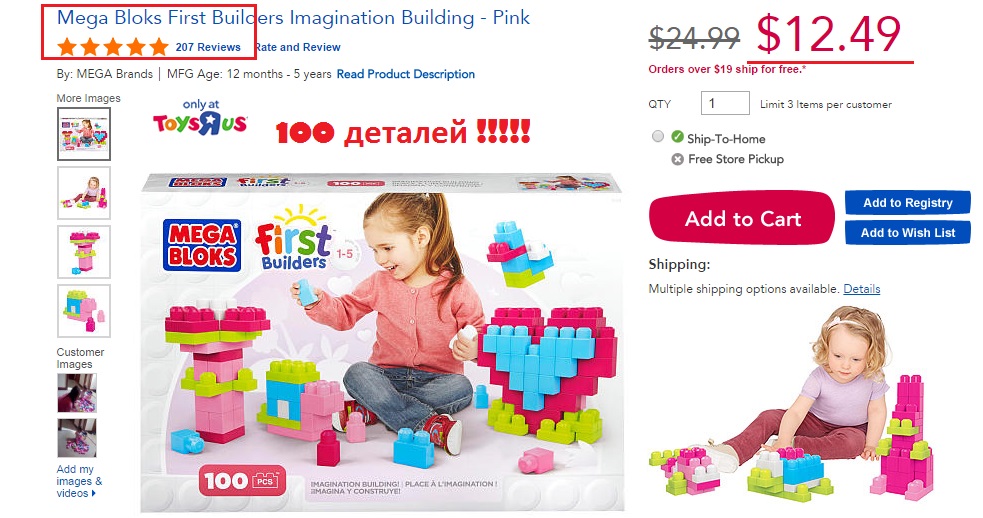Open first customer image thumbnail
This screenshot has width=983, height=518.
coord(76,393)
